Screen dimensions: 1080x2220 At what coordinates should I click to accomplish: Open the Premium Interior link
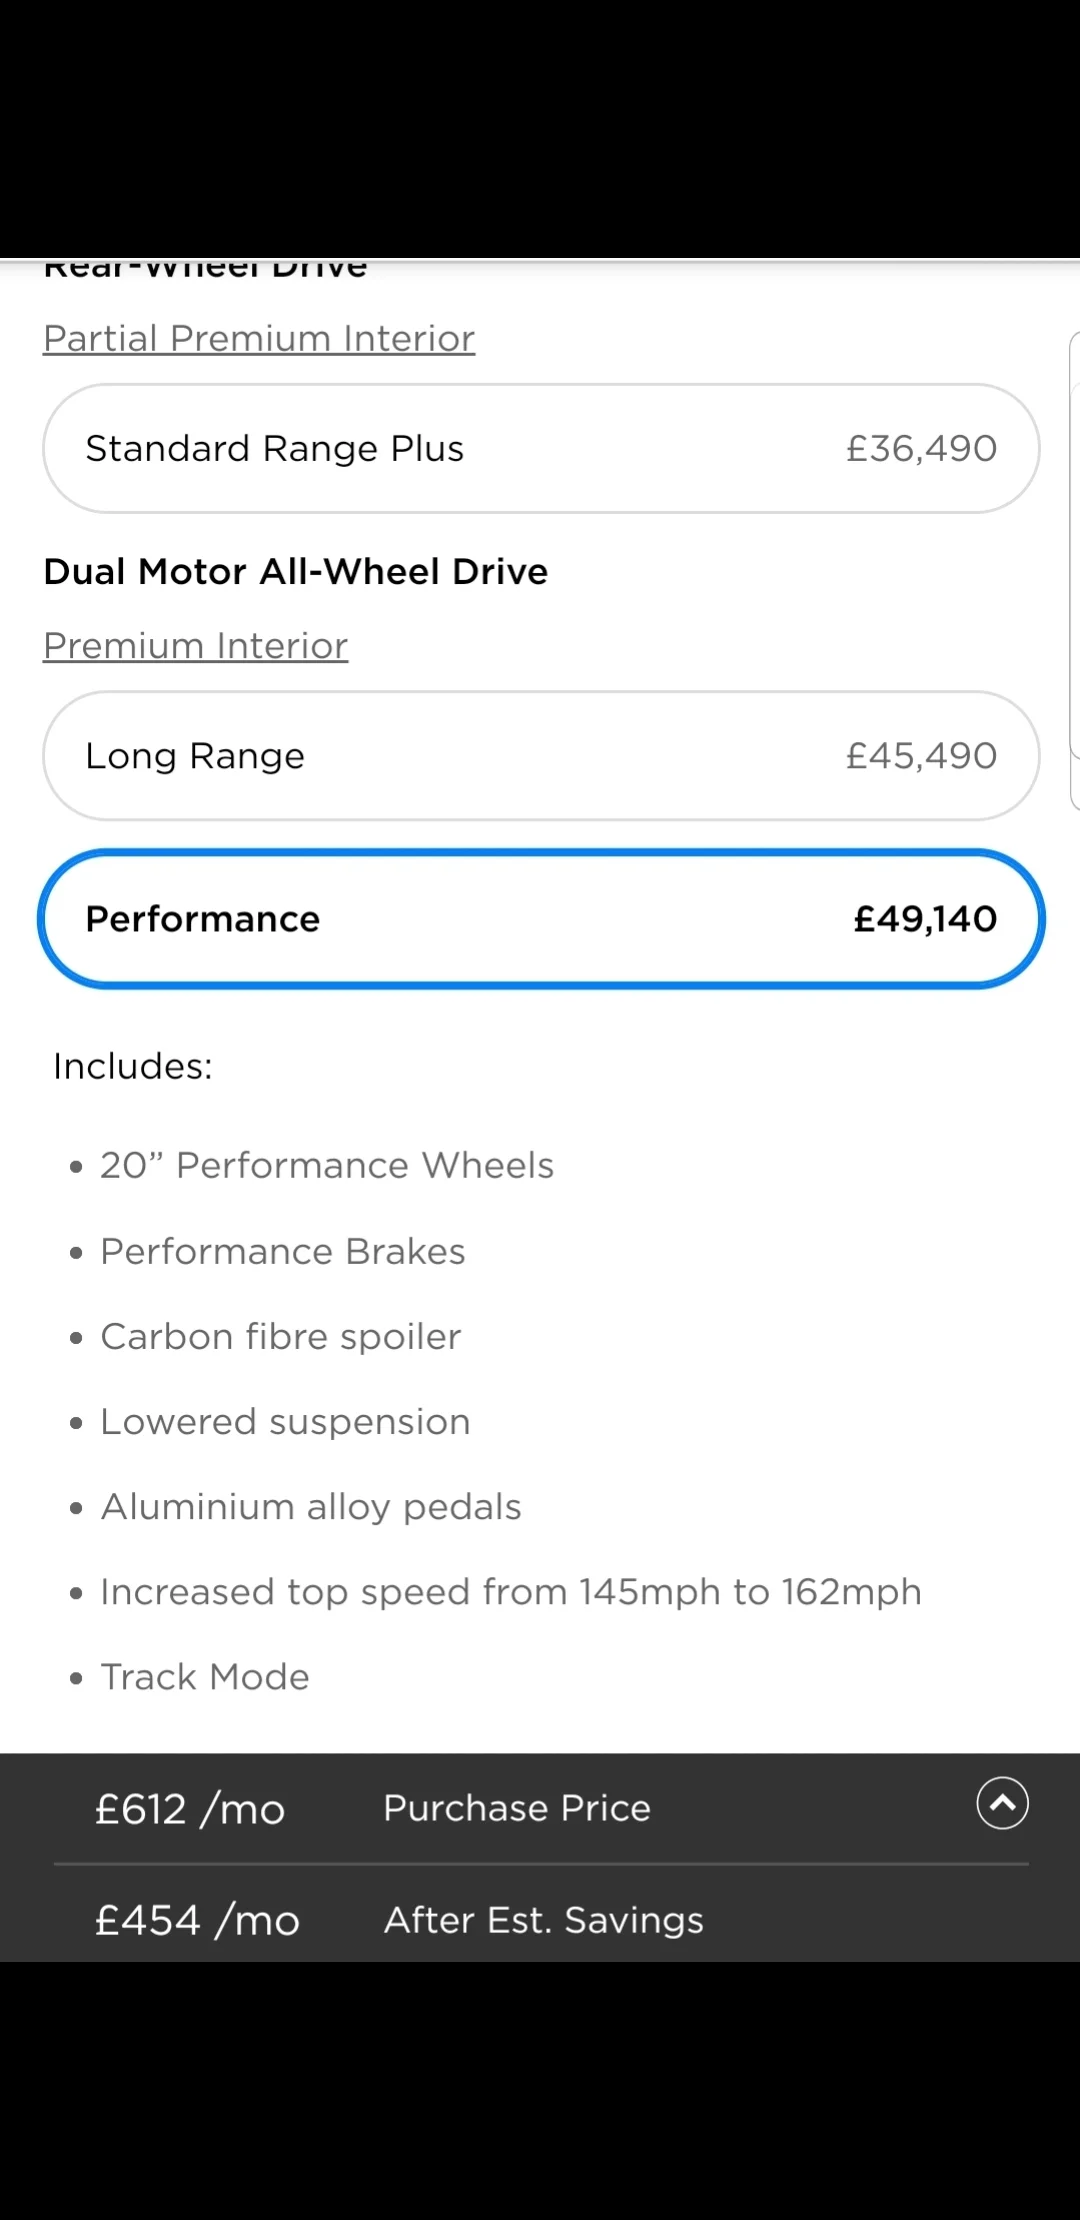[196, 645]
